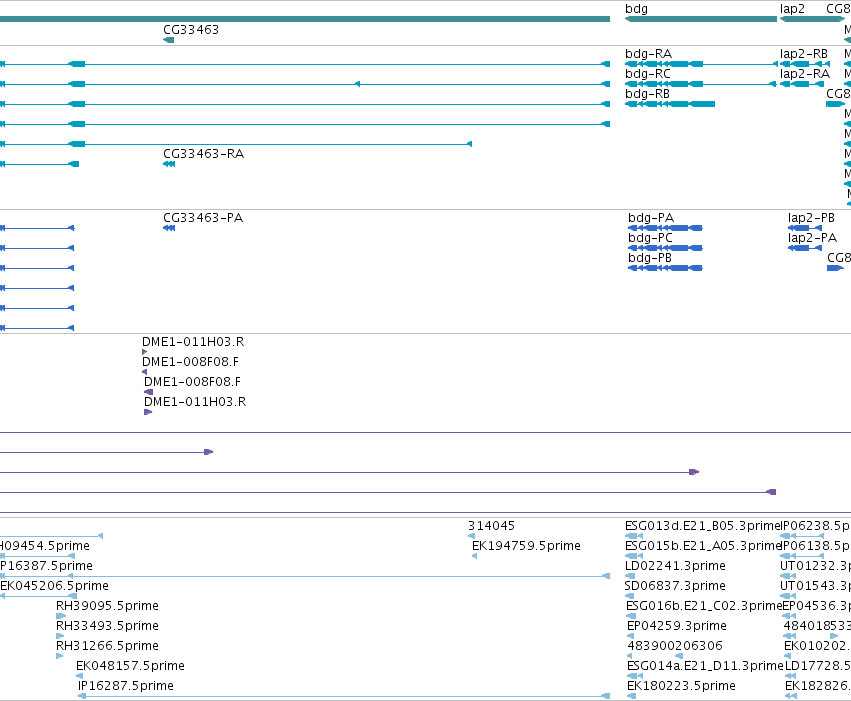The height and width of the screenshot is (701, 851).
Task: Open the LD02241.3prime EST
Action: coord(675,566)
